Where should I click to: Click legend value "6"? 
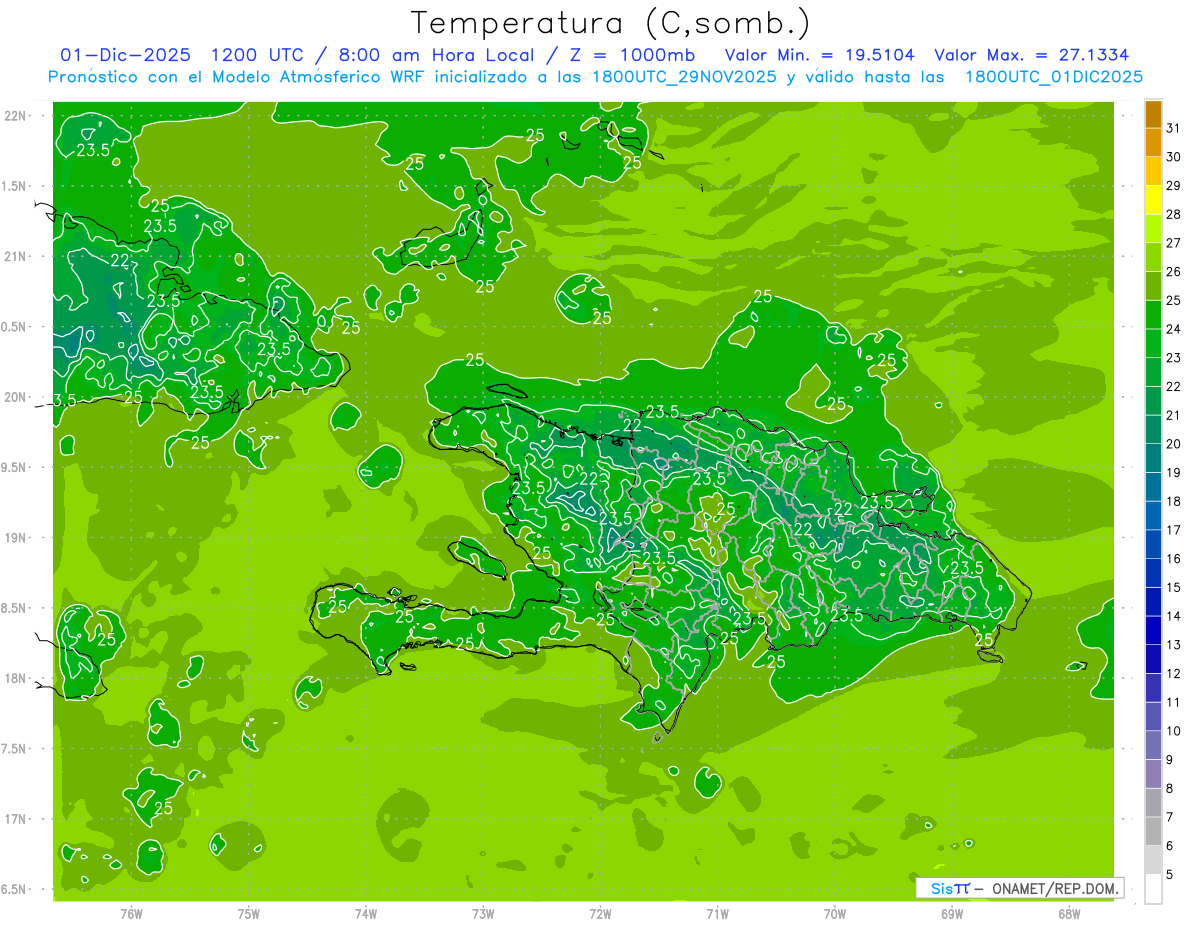pyautogui.click(x=1170, y=846)
